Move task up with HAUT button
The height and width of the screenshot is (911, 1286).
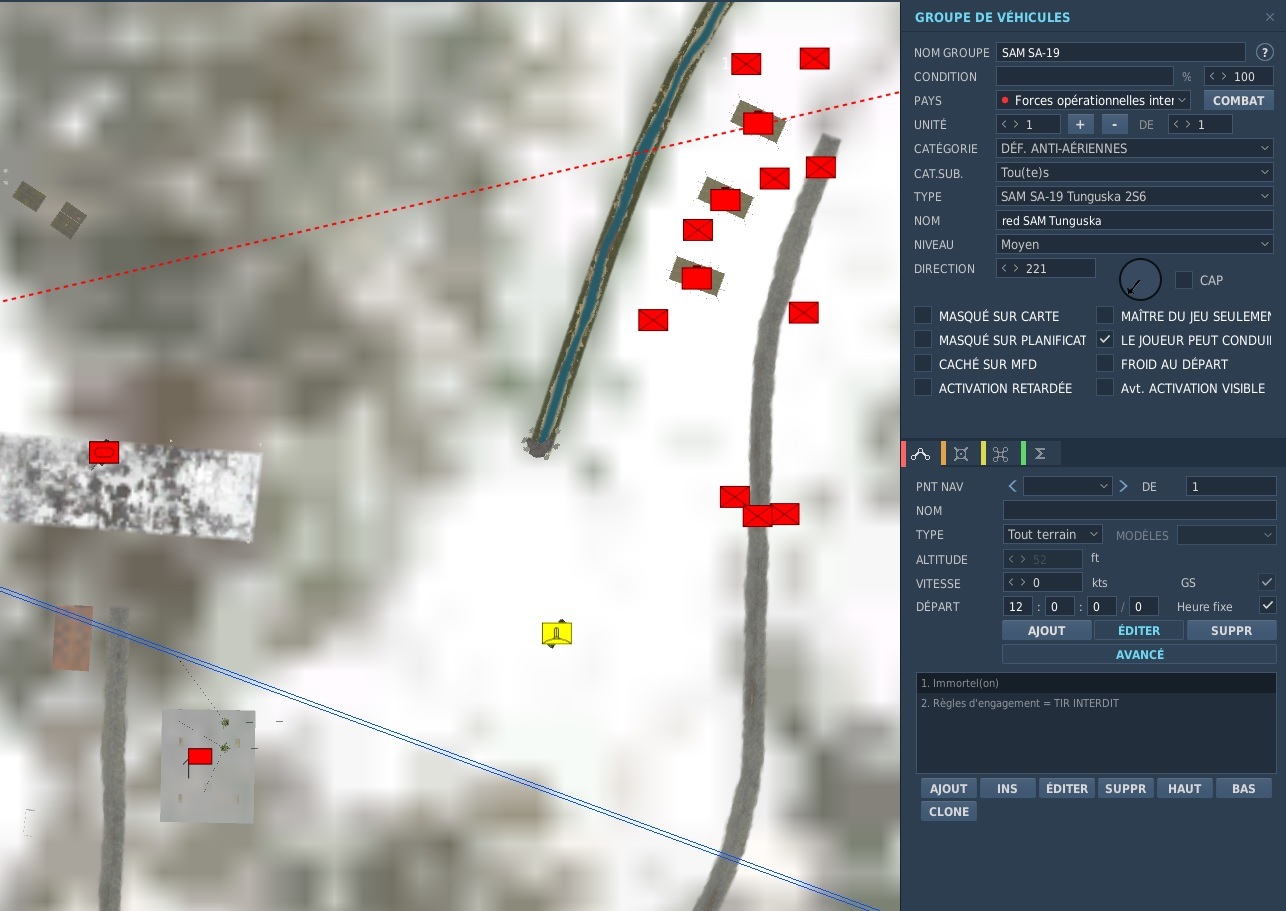pos(1184,788)
